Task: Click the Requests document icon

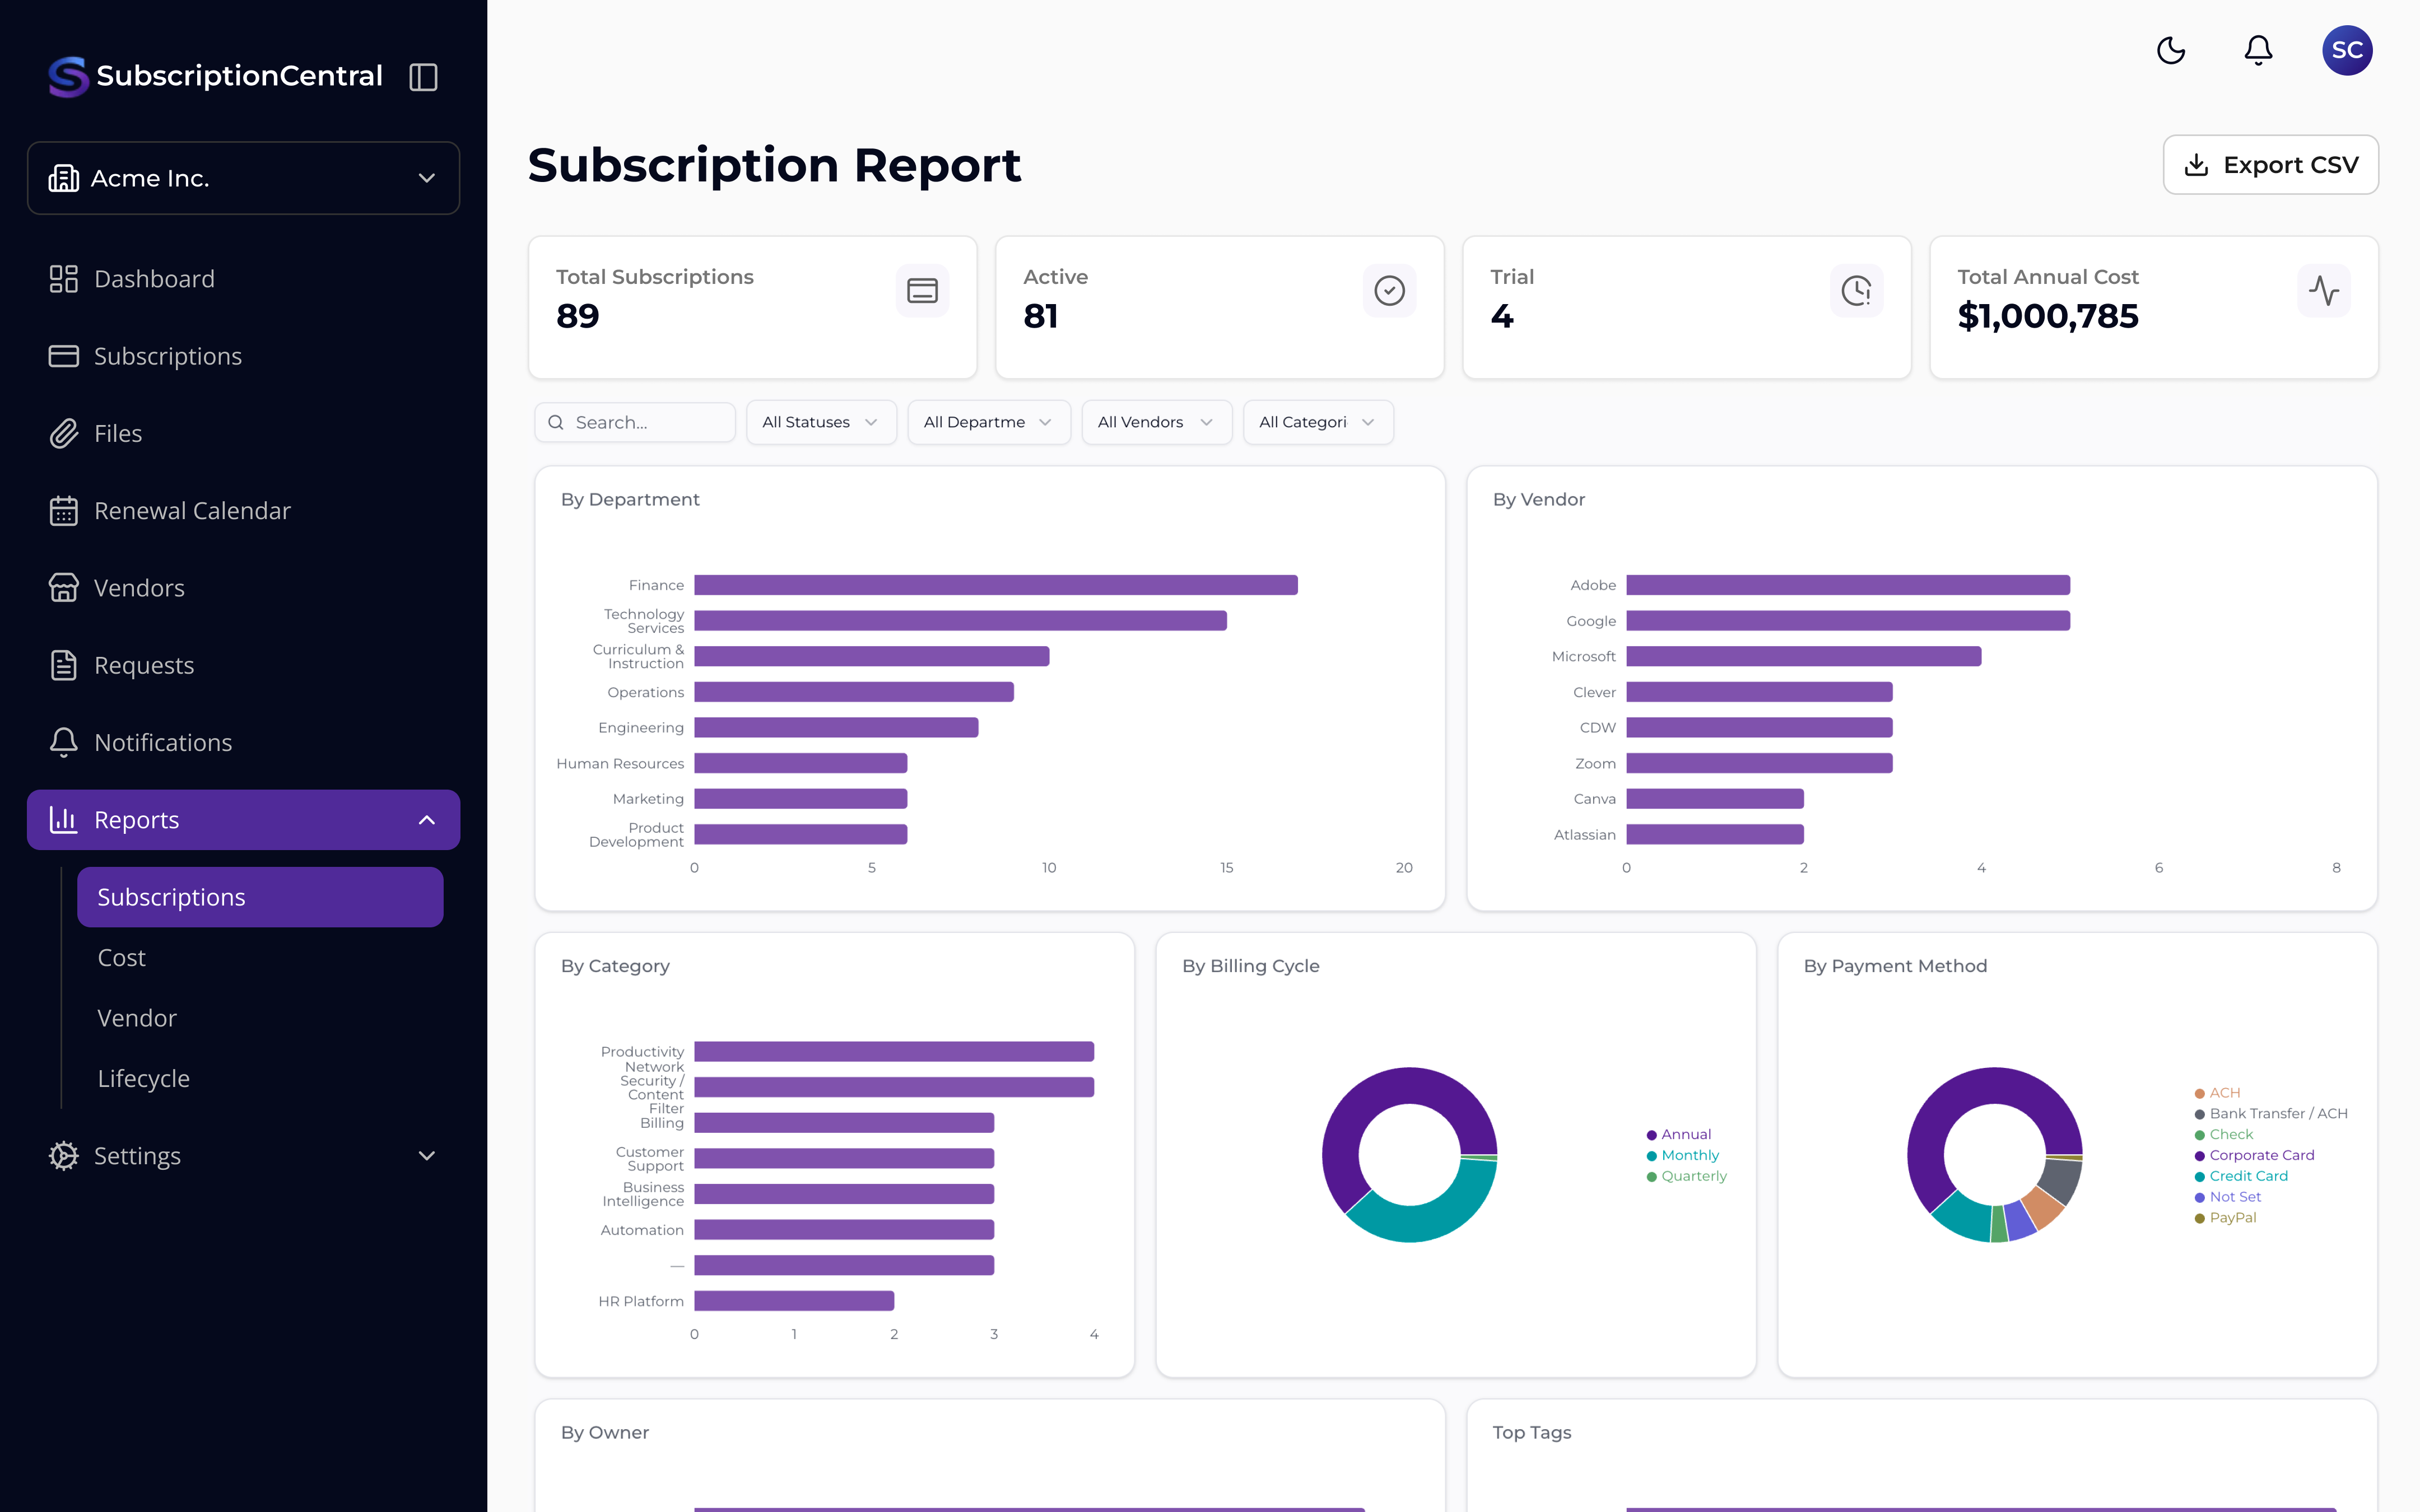Action: coord(64,665)
